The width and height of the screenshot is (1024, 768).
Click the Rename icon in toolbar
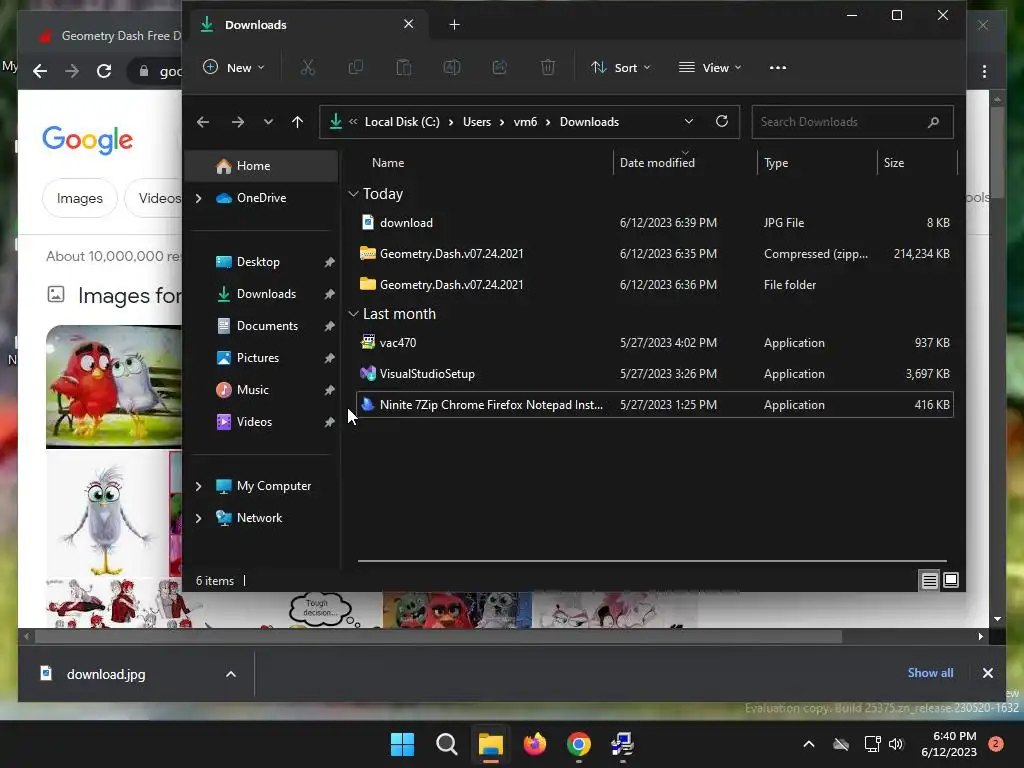[x=452, y=67]
